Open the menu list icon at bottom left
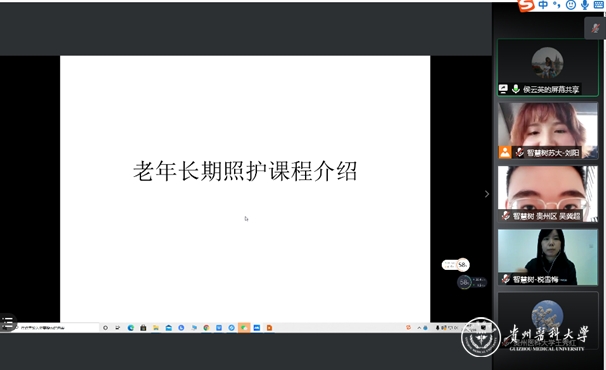 coord(8,322)
